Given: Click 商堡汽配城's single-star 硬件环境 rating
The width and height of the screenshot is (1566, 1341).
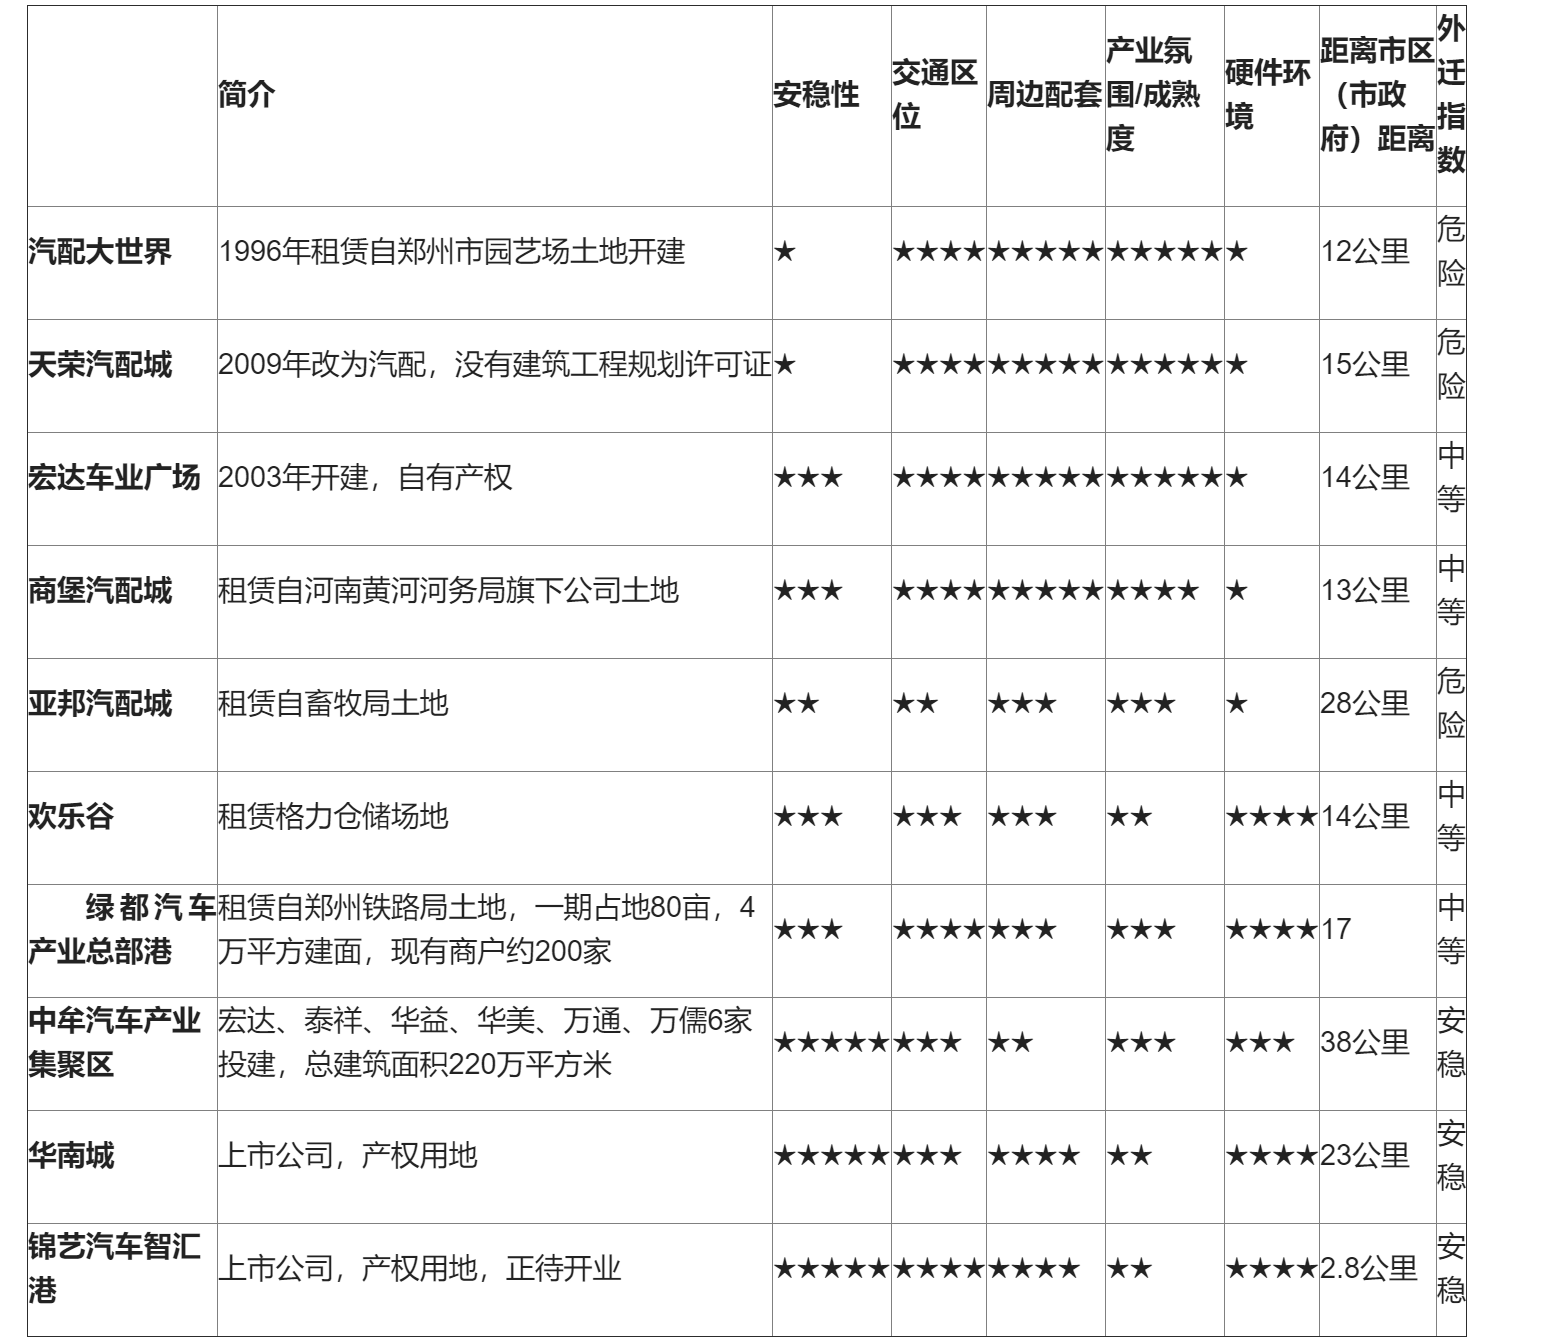Looking at the screenshot, I should (1237, 591).
